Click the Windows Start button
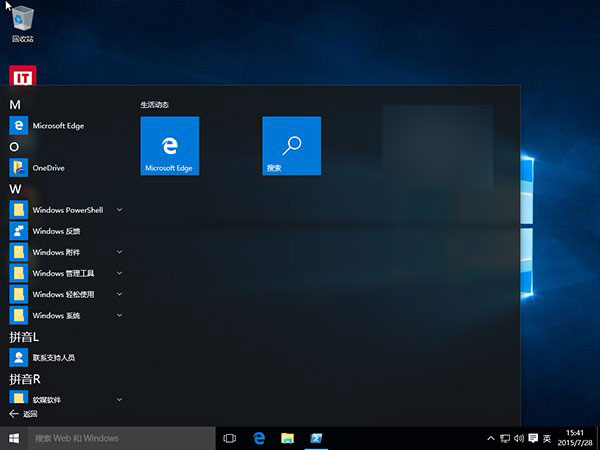The width and height of the screenshot is (600, 450). (x=14, y=438)
